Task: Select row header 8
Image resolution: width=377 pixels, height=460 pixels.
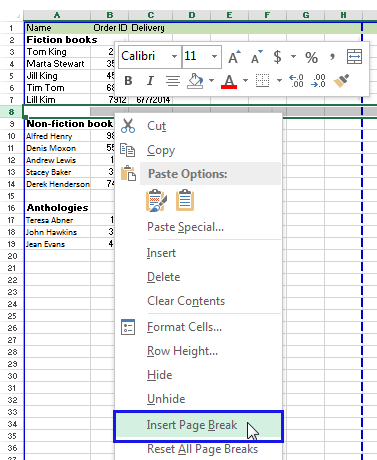Action: [12, 112]
